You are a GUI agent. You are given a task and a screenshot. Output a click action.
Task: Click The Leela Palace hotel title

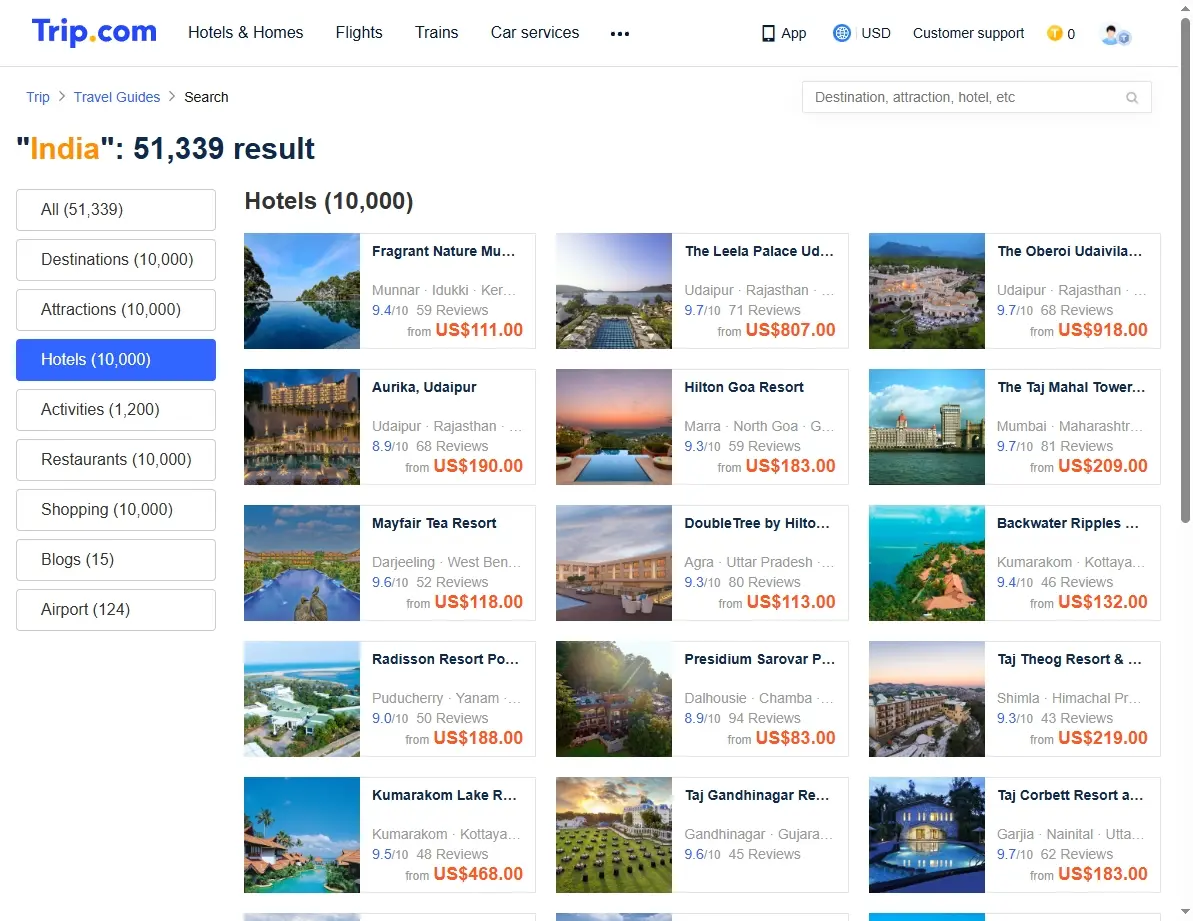coord(759,251)
